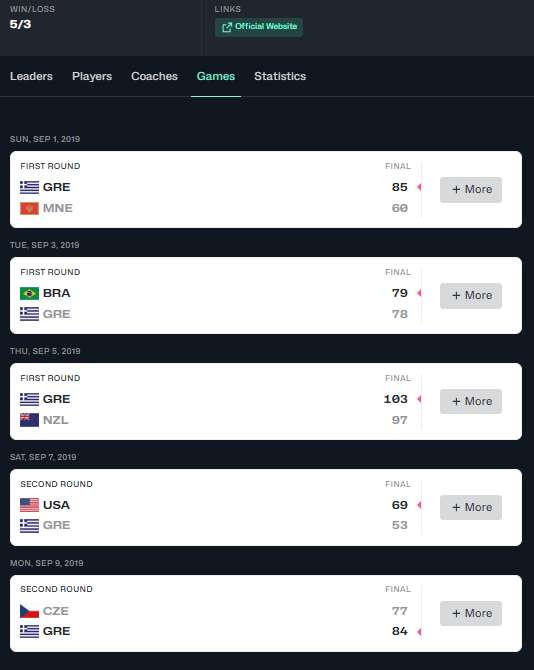
Task: Click the New Zealand flag icon
Action: 29,420
